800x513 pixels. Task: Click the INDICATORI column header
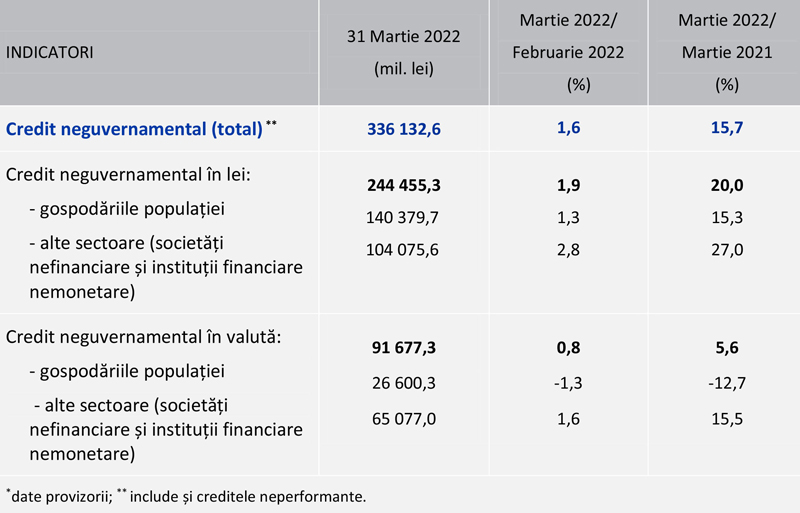50,52
